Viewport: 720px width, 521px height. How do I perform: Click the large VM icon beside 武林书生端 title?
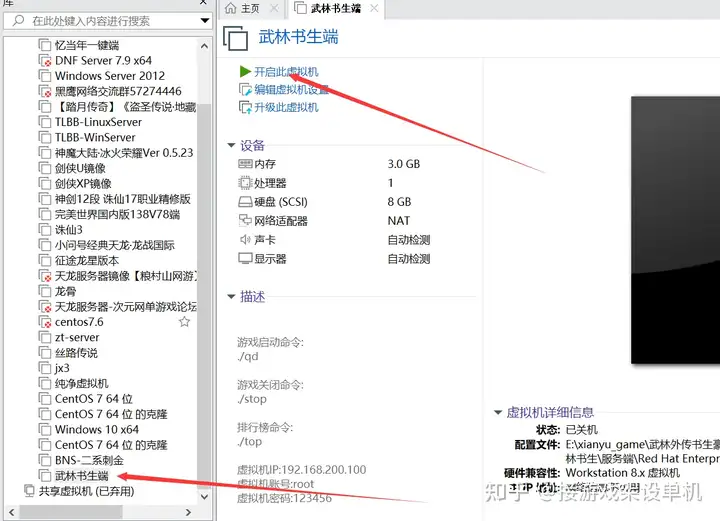[x=236, y=38]
